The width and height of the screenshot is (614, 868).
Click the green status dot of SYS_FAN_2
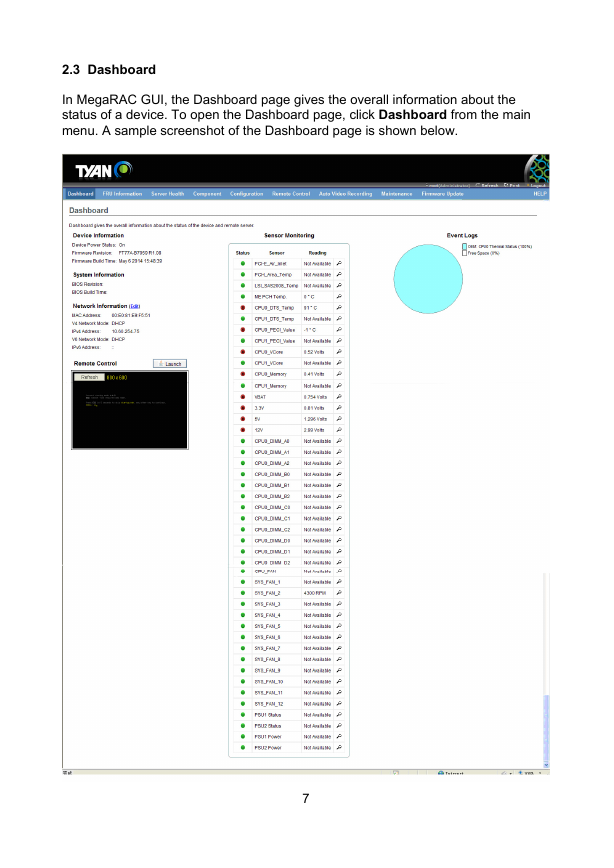(242, 592)
